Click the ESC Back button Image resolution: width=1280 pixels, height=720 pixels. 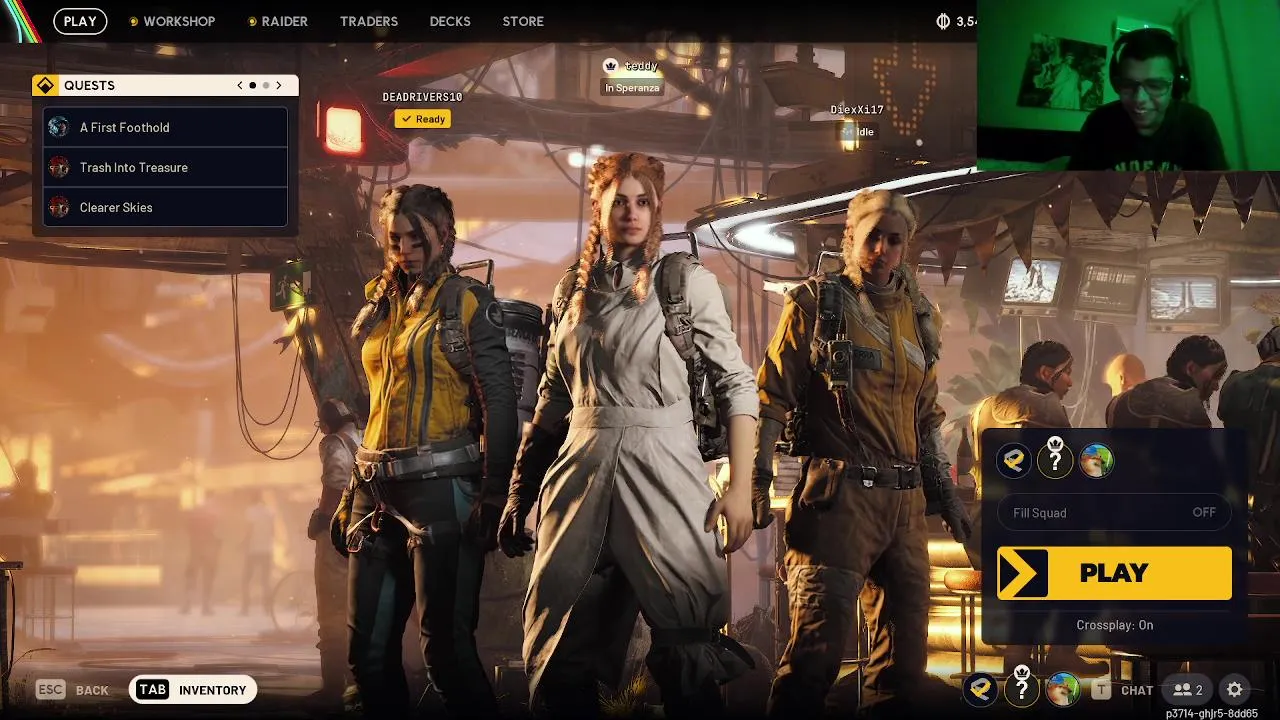[72, 690]
